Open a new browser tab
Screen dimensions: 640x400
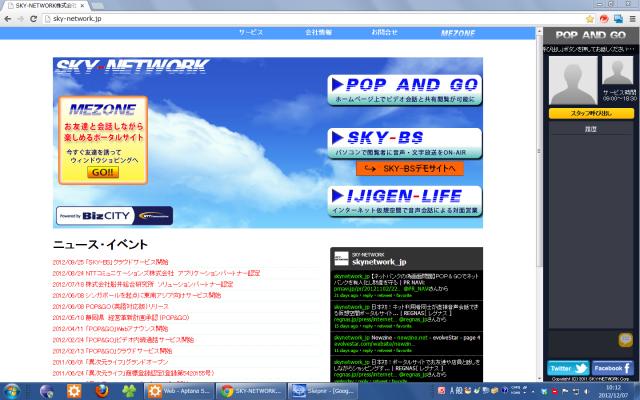[x=97, y=6]
